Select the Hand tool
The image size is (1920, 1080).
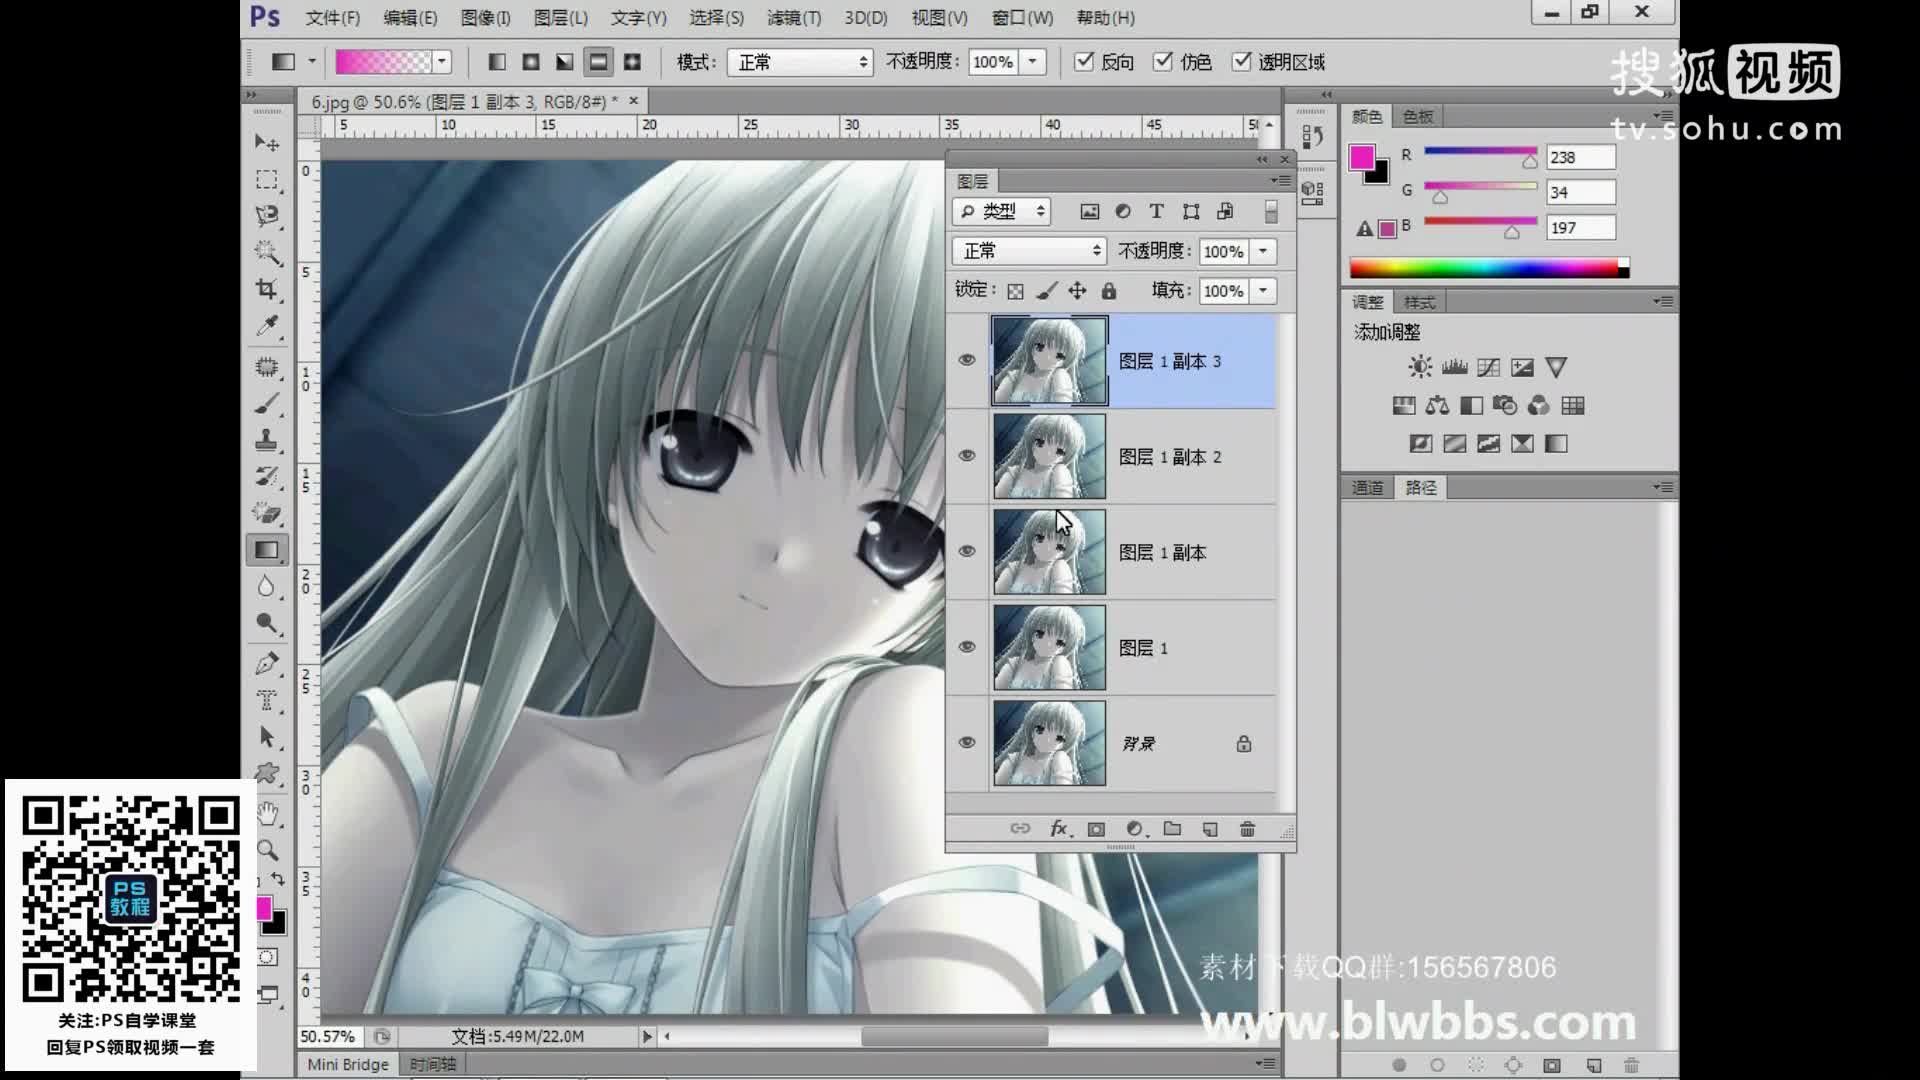267,814
